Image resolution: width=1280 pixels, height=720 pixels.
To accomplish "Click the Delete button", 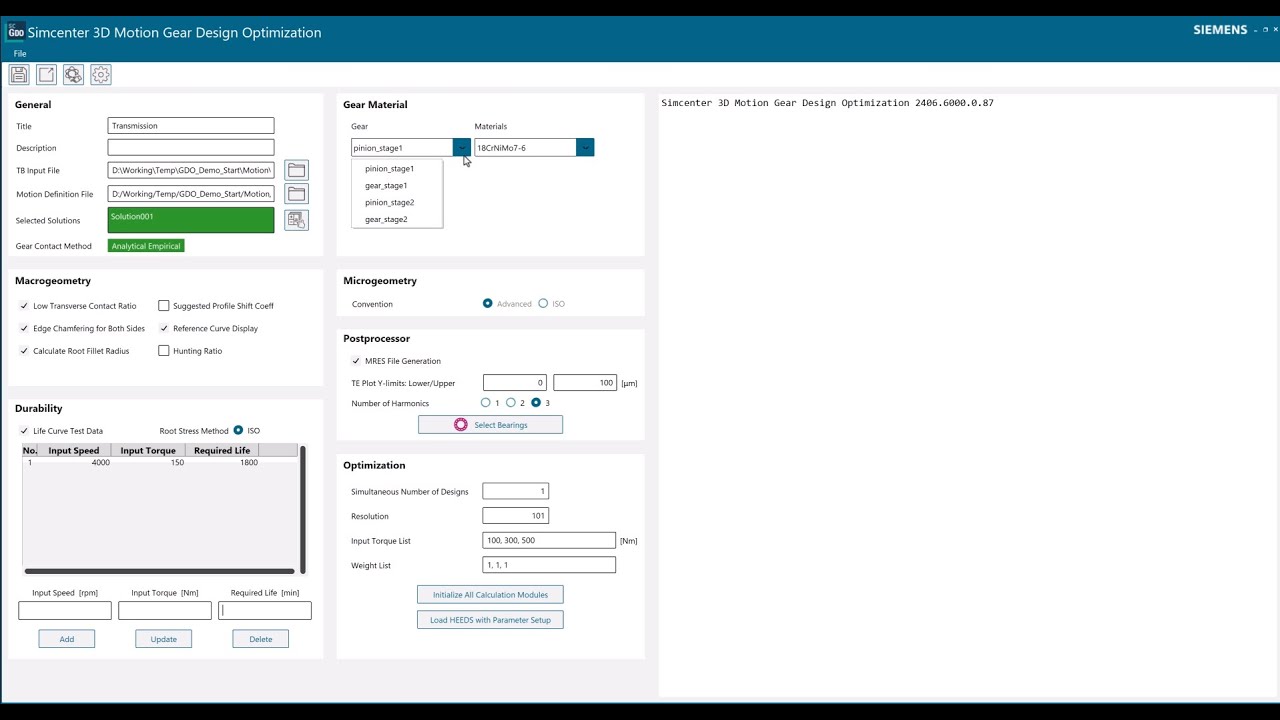I will 261,639.
